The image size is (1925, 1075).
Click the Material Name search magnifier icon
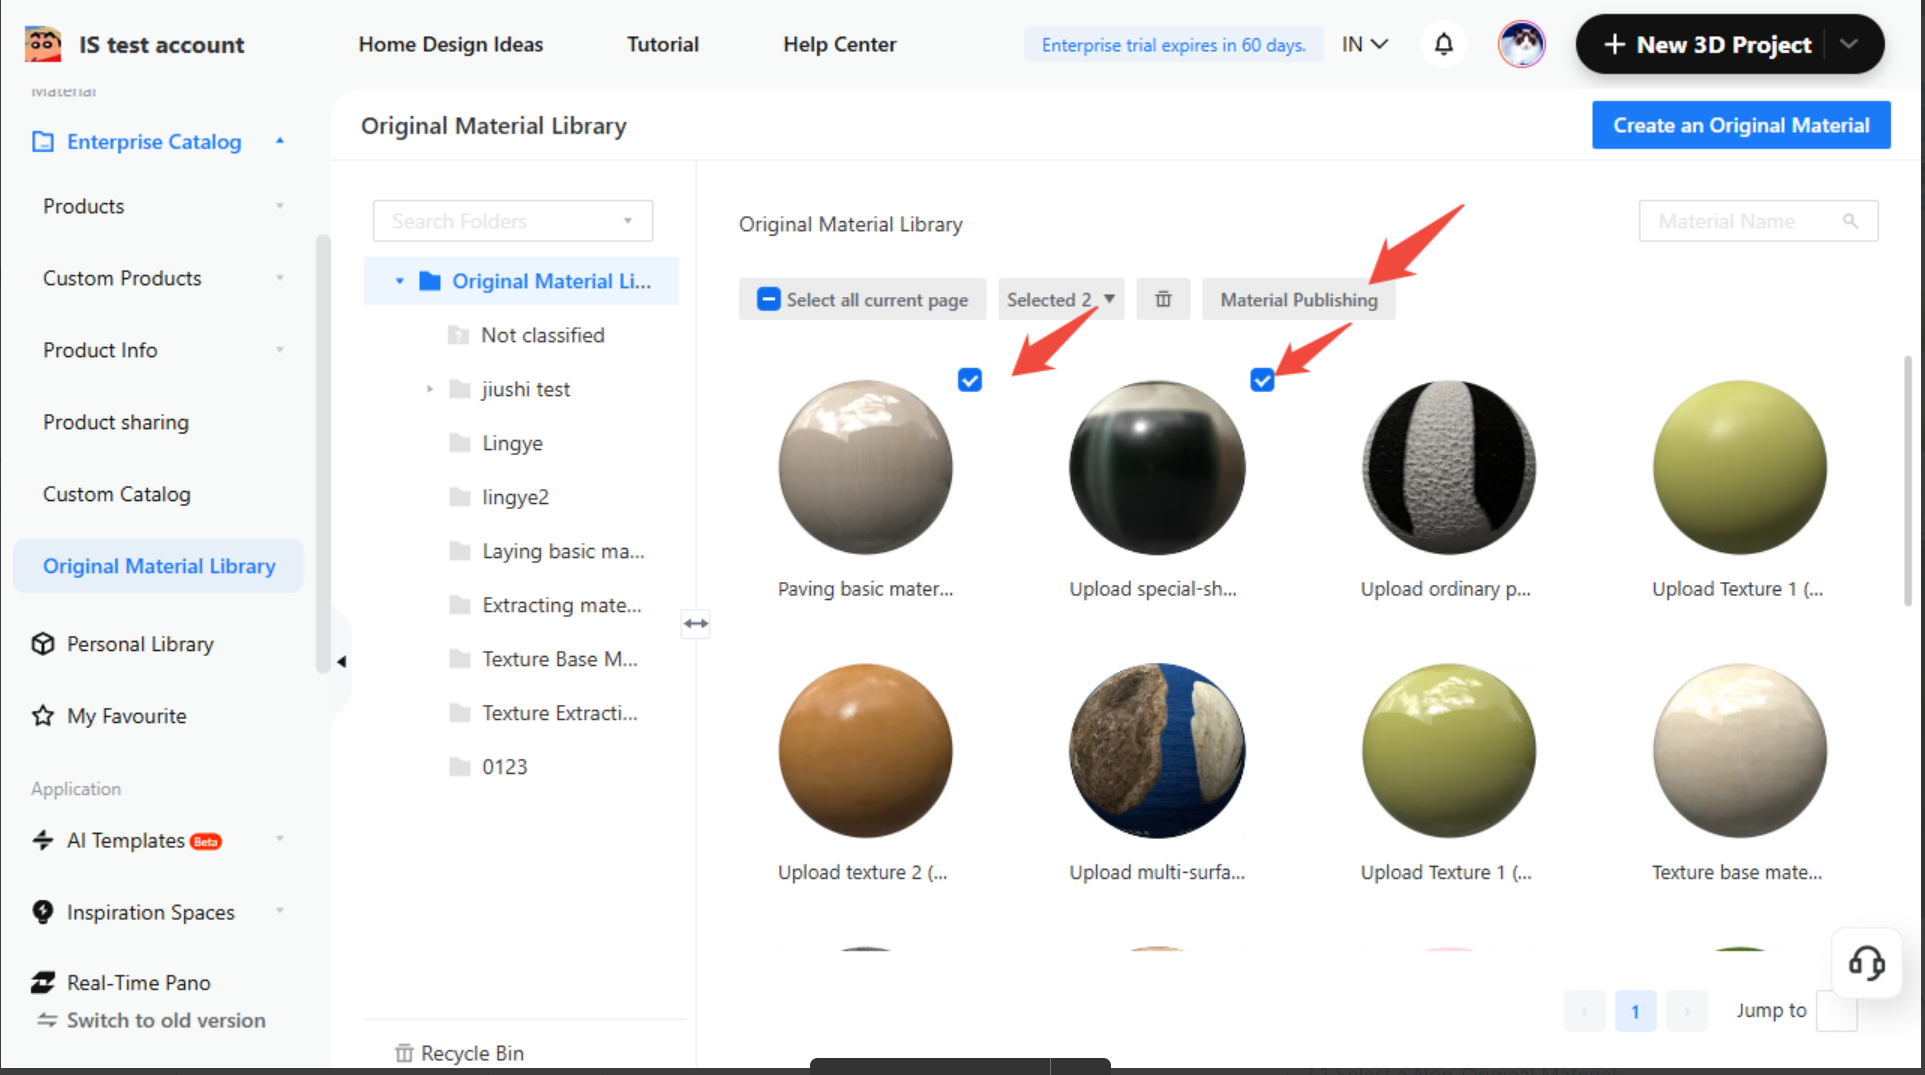(1850, 221)
